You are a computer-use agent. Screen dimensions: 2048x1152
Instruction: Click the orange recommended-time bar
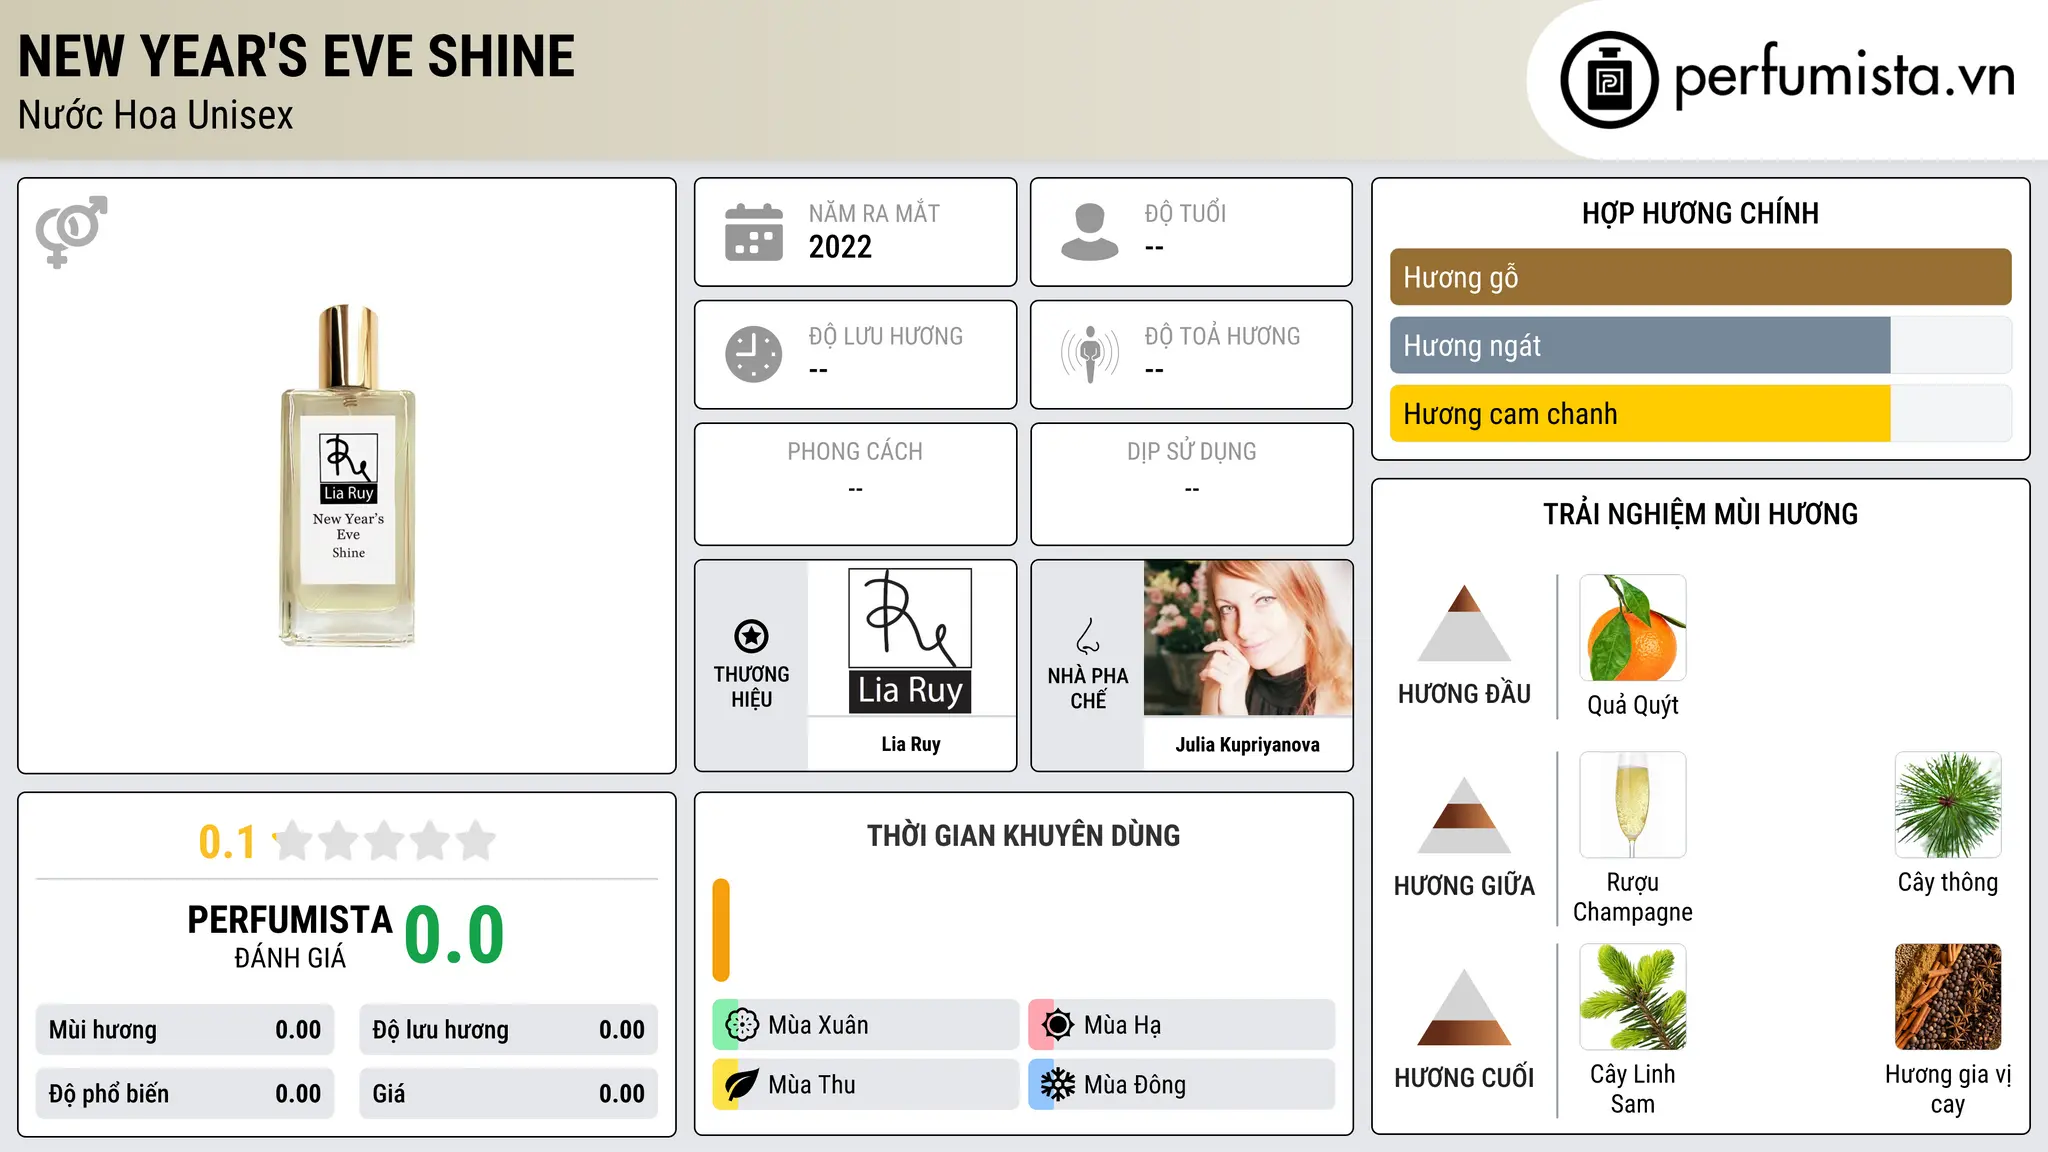[721, 930]
